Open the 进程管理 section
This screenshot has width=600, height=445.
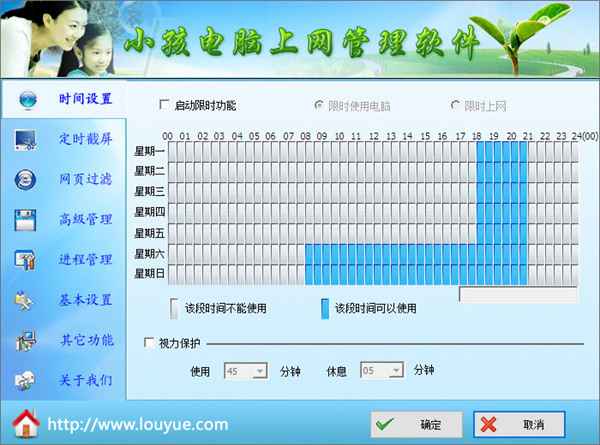click(x=85, y=259)
